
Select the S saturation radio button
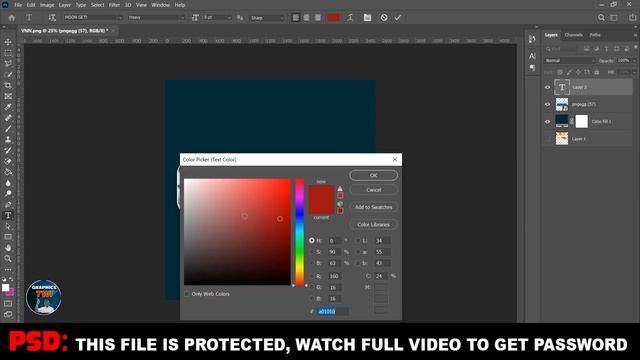(x=312, y=252)
